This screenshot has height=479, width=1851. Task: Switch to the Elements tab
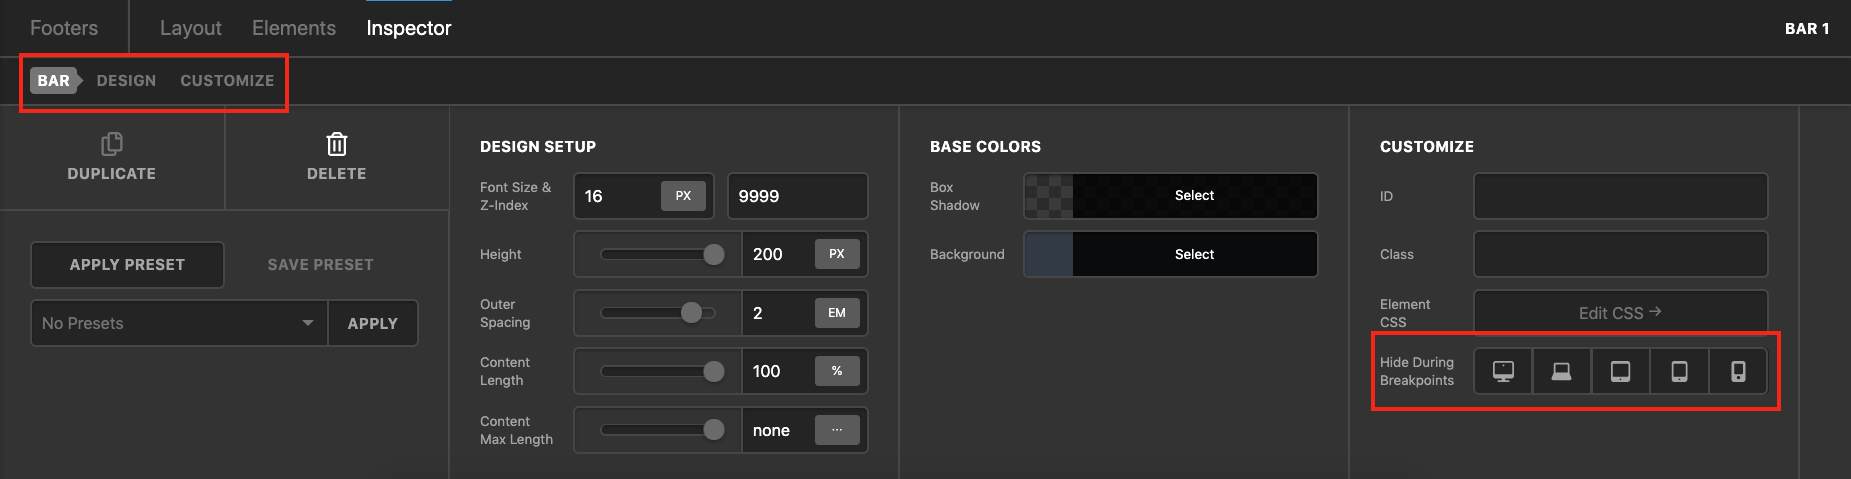click(294, 28)
